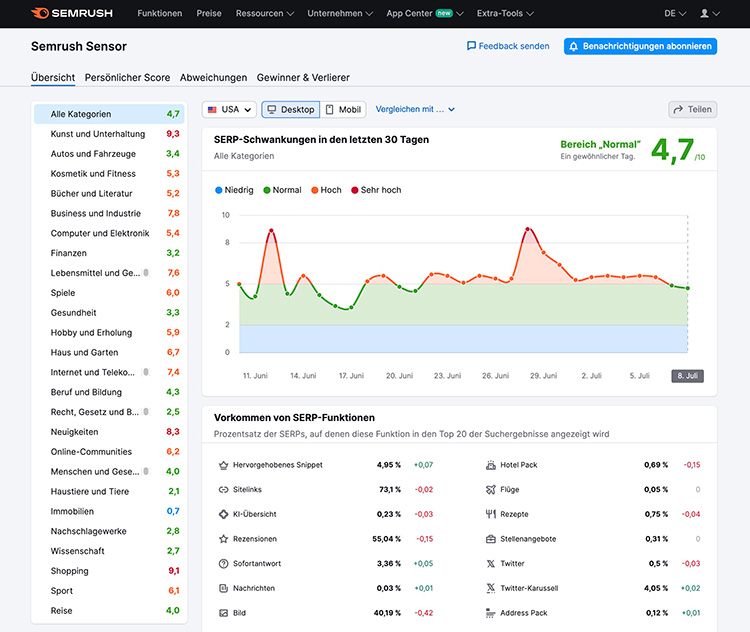This screenshot has width=750, height=632.
Task: Open Funktionen in the top navigation
Action: (x=160, y=13)
